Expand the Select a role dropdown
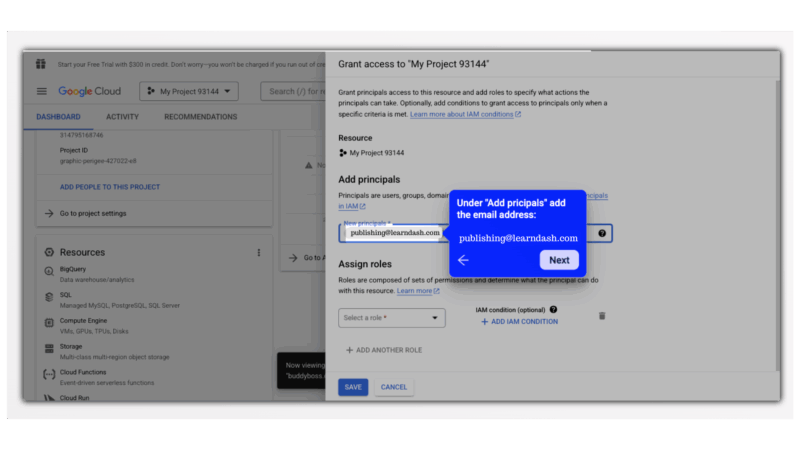The height and width of the screenshot is (450, 800). coord(392,318)
